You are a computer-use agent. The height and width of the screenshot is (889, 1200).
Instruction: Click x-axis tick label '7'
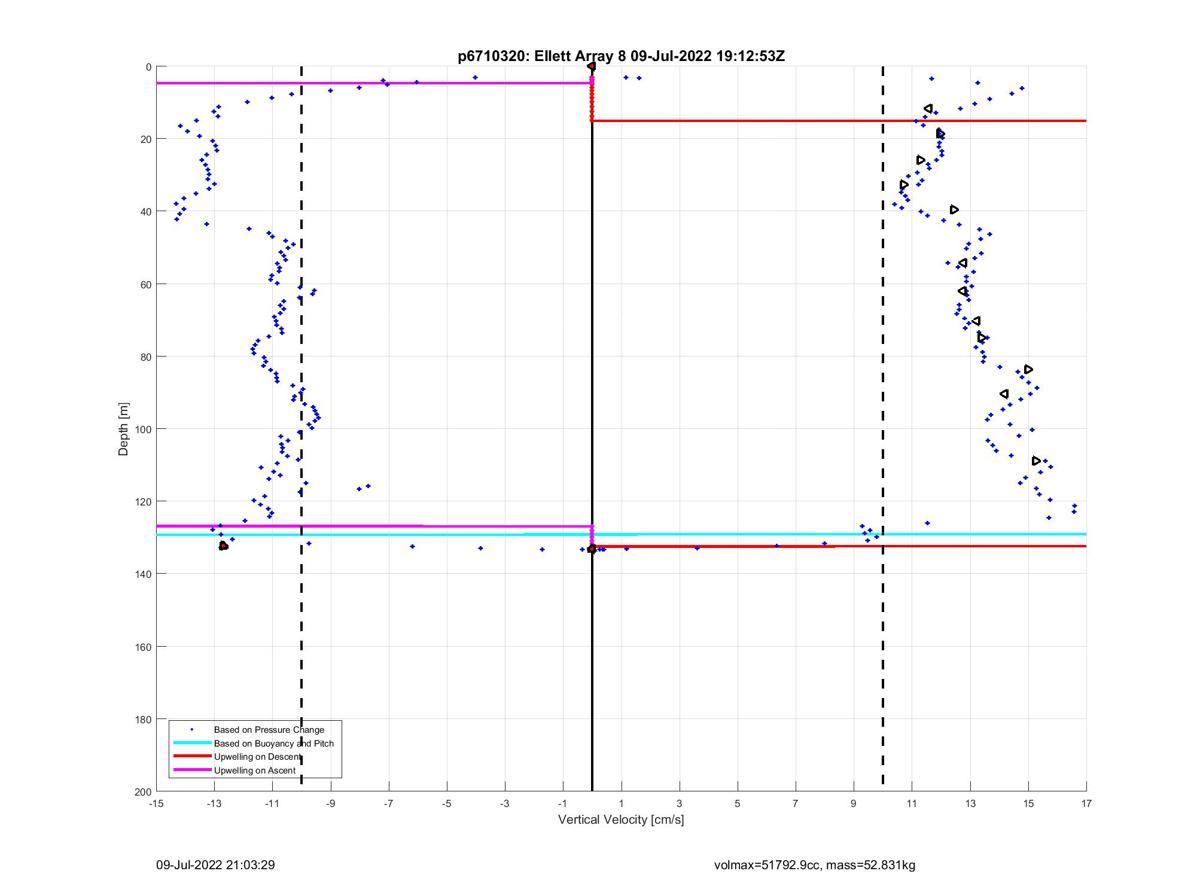795,803
